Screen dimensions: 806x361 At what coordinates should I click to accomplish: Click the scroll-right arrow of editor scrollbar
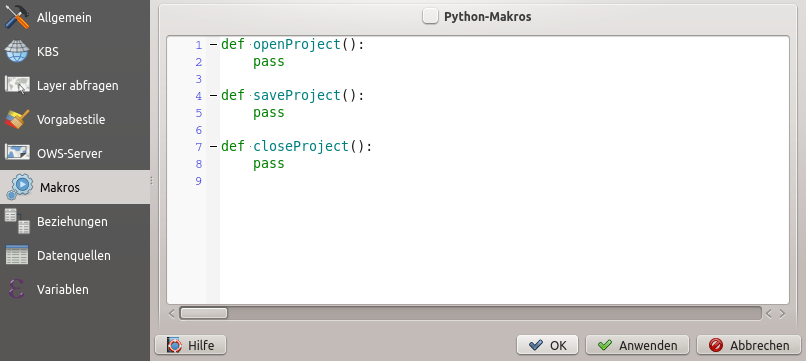coord(782,313)
